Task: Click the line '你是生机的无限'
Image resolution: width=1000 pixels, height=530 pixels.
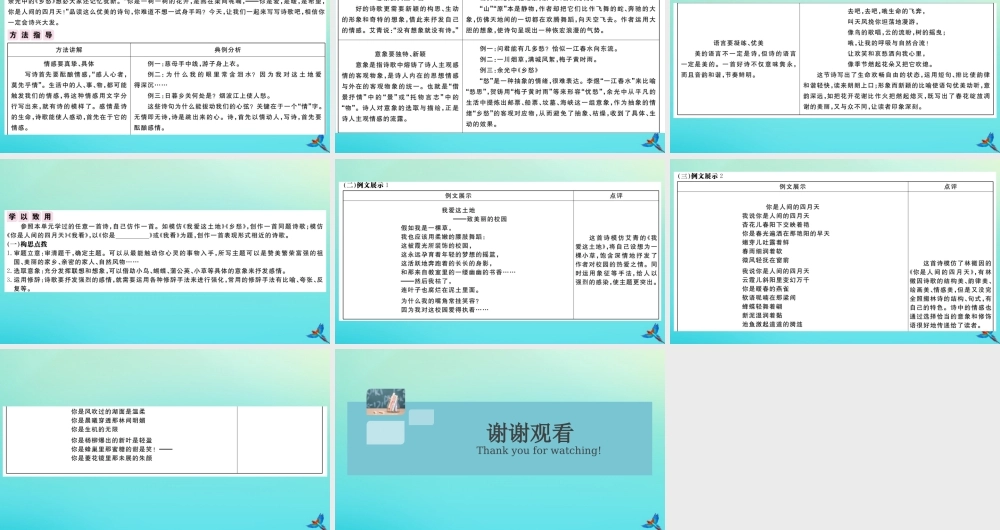Action: 94,429
